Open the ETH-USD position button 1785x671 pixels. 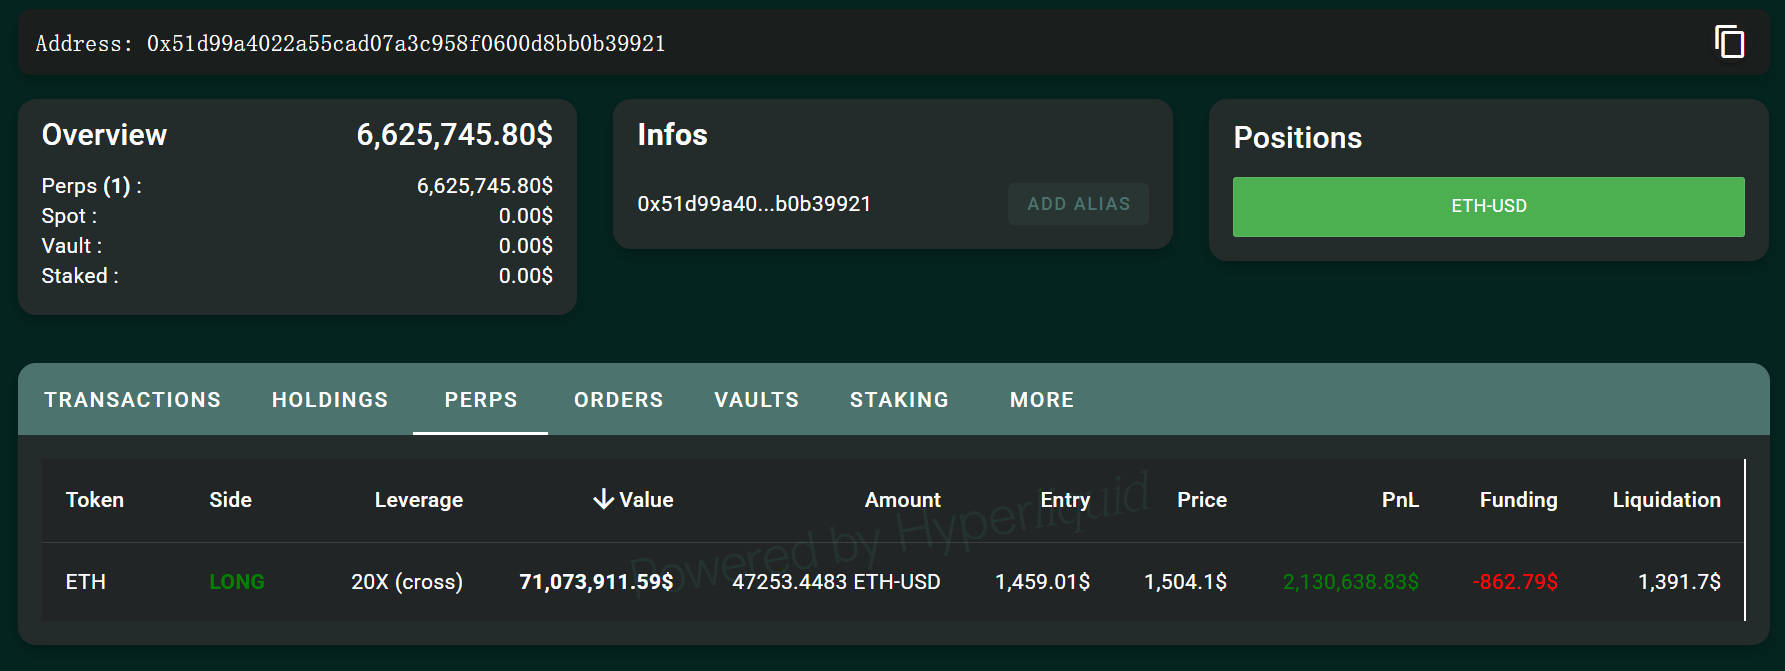point(1488,207)
